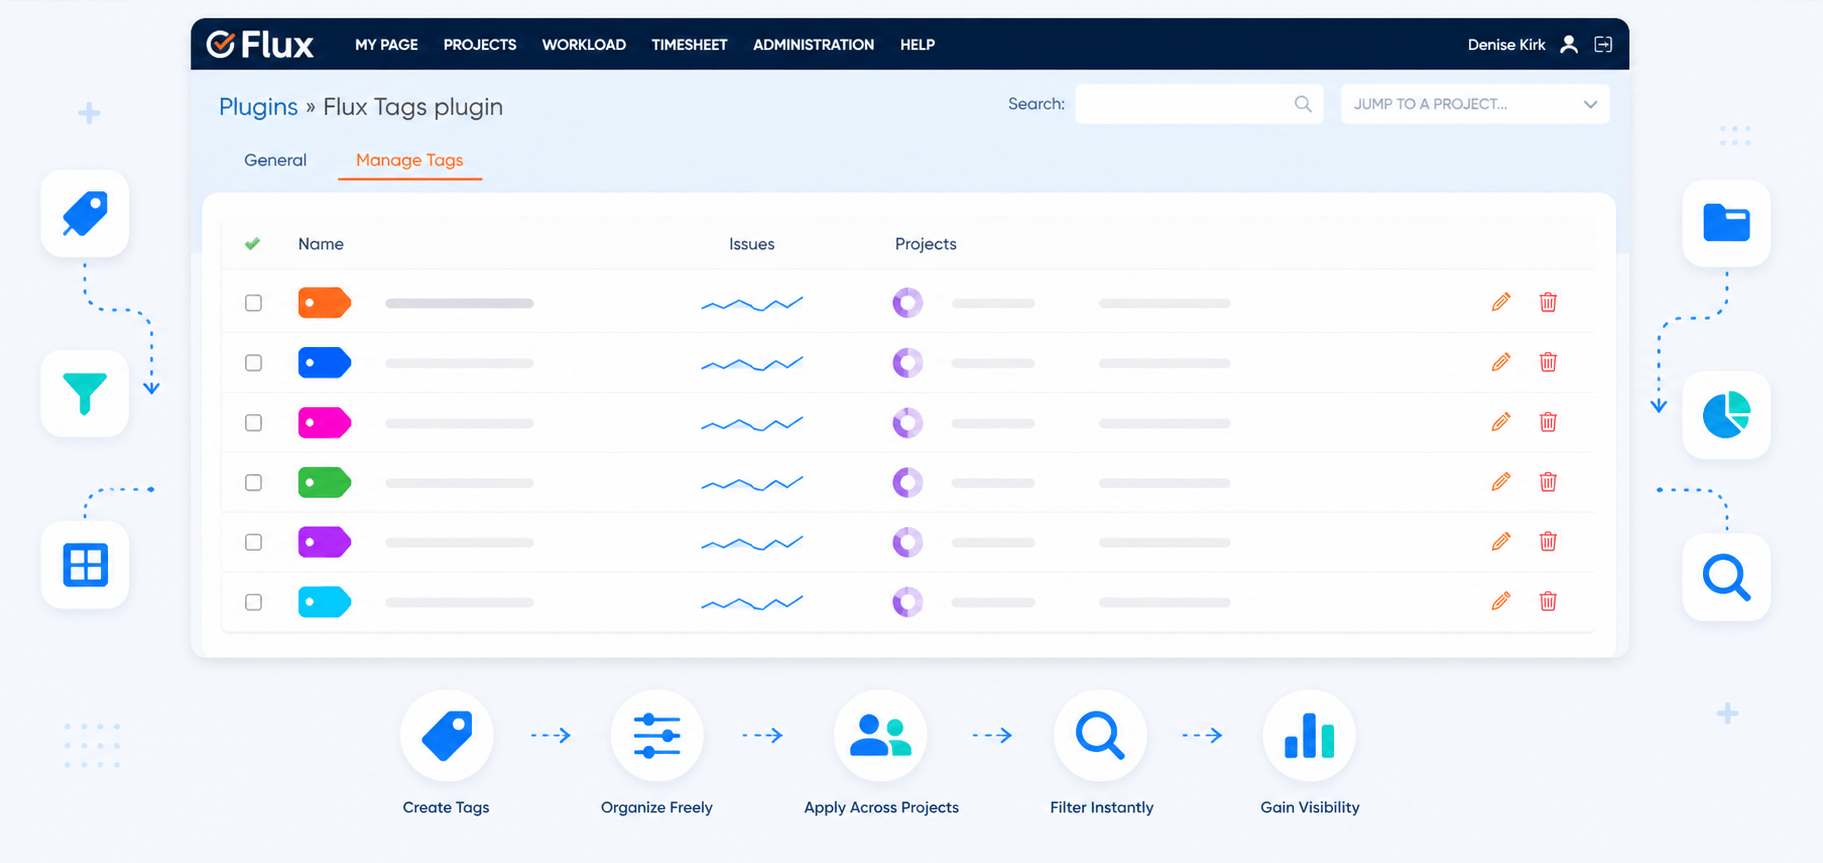Viewport: 1823px width, 863px height.
Task: Check the orange tag row checkbox
Action: click(254, 303)
